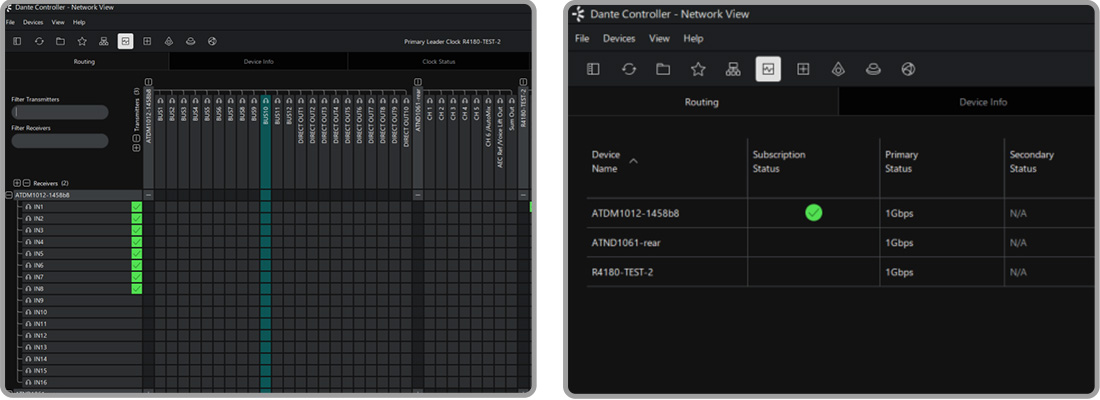
Task: Click the globe icon in the routing grid window toolbar
Action: [212, 41]
